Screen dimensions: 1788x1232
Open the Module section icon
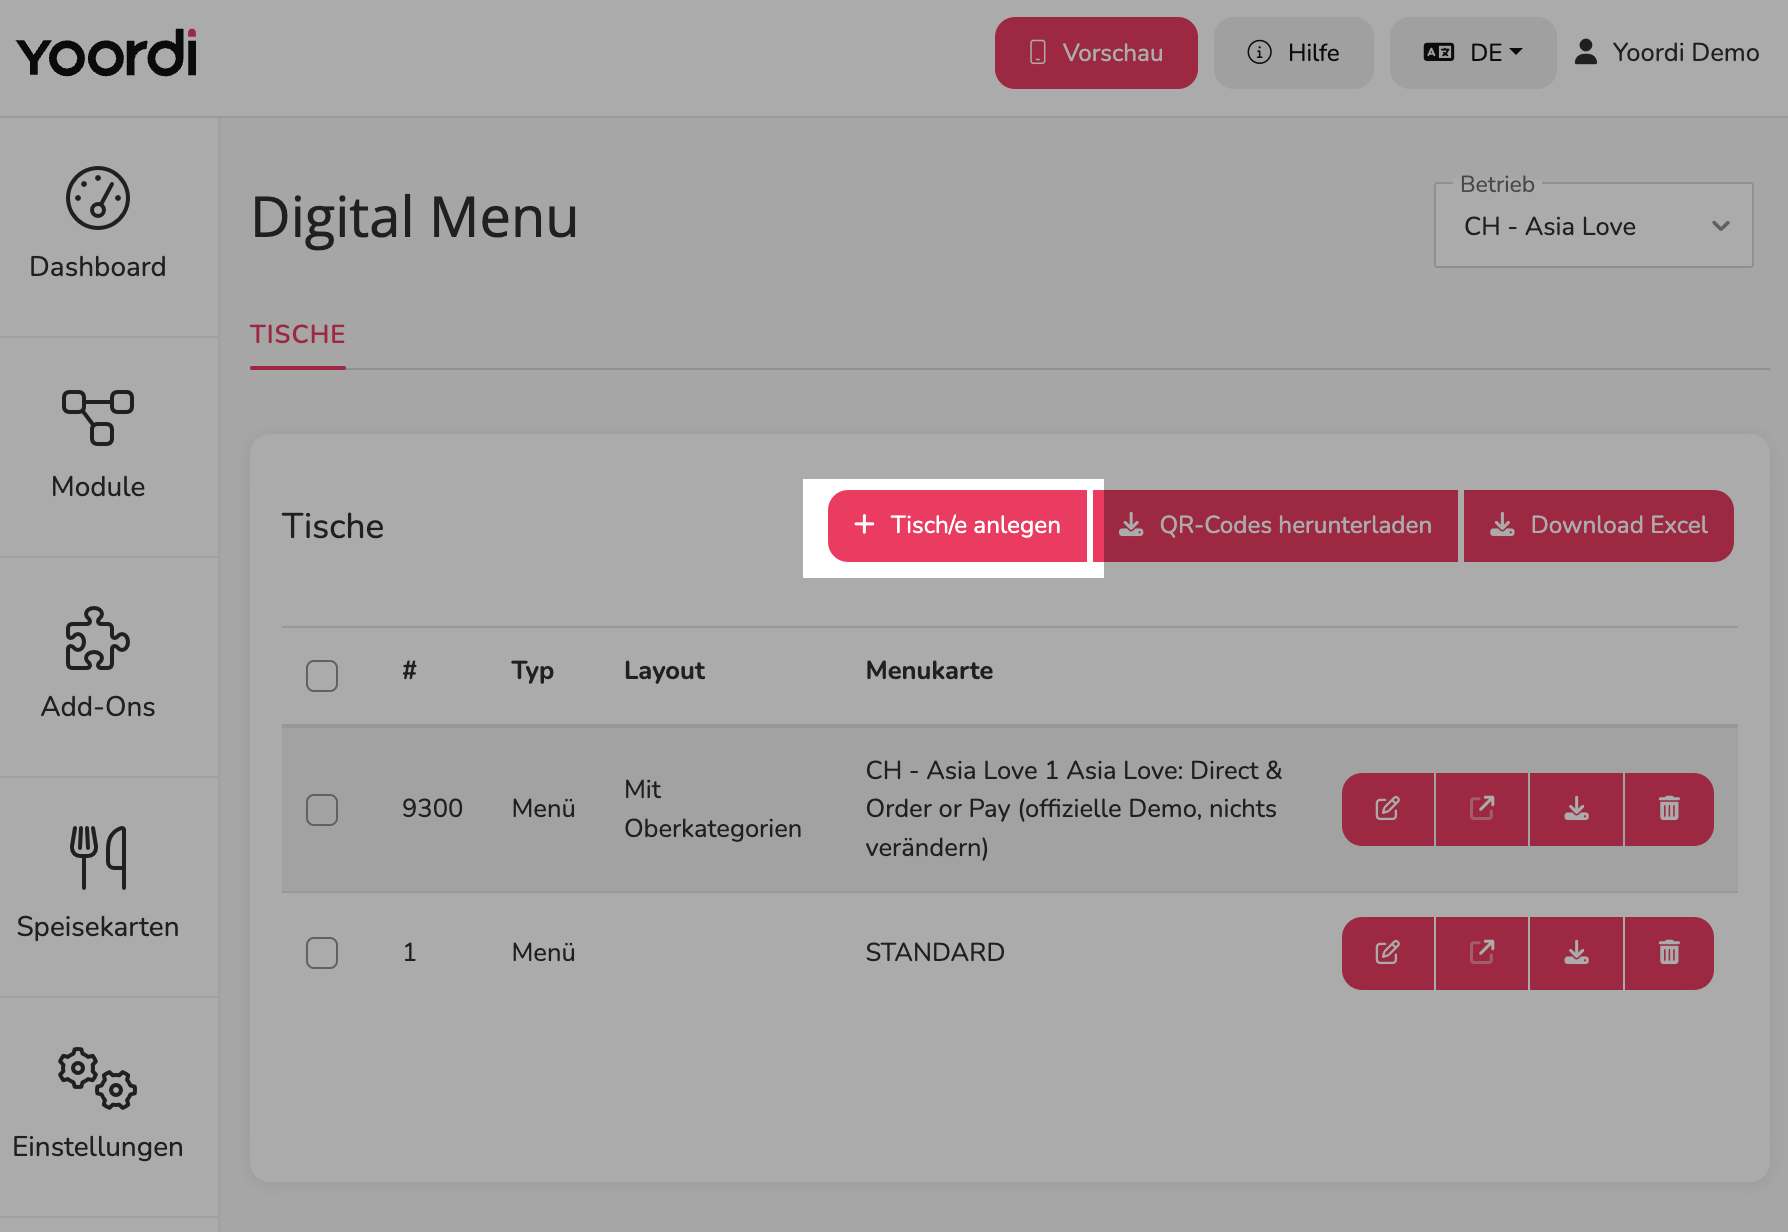pyautogui.click(x=98, y=417)
